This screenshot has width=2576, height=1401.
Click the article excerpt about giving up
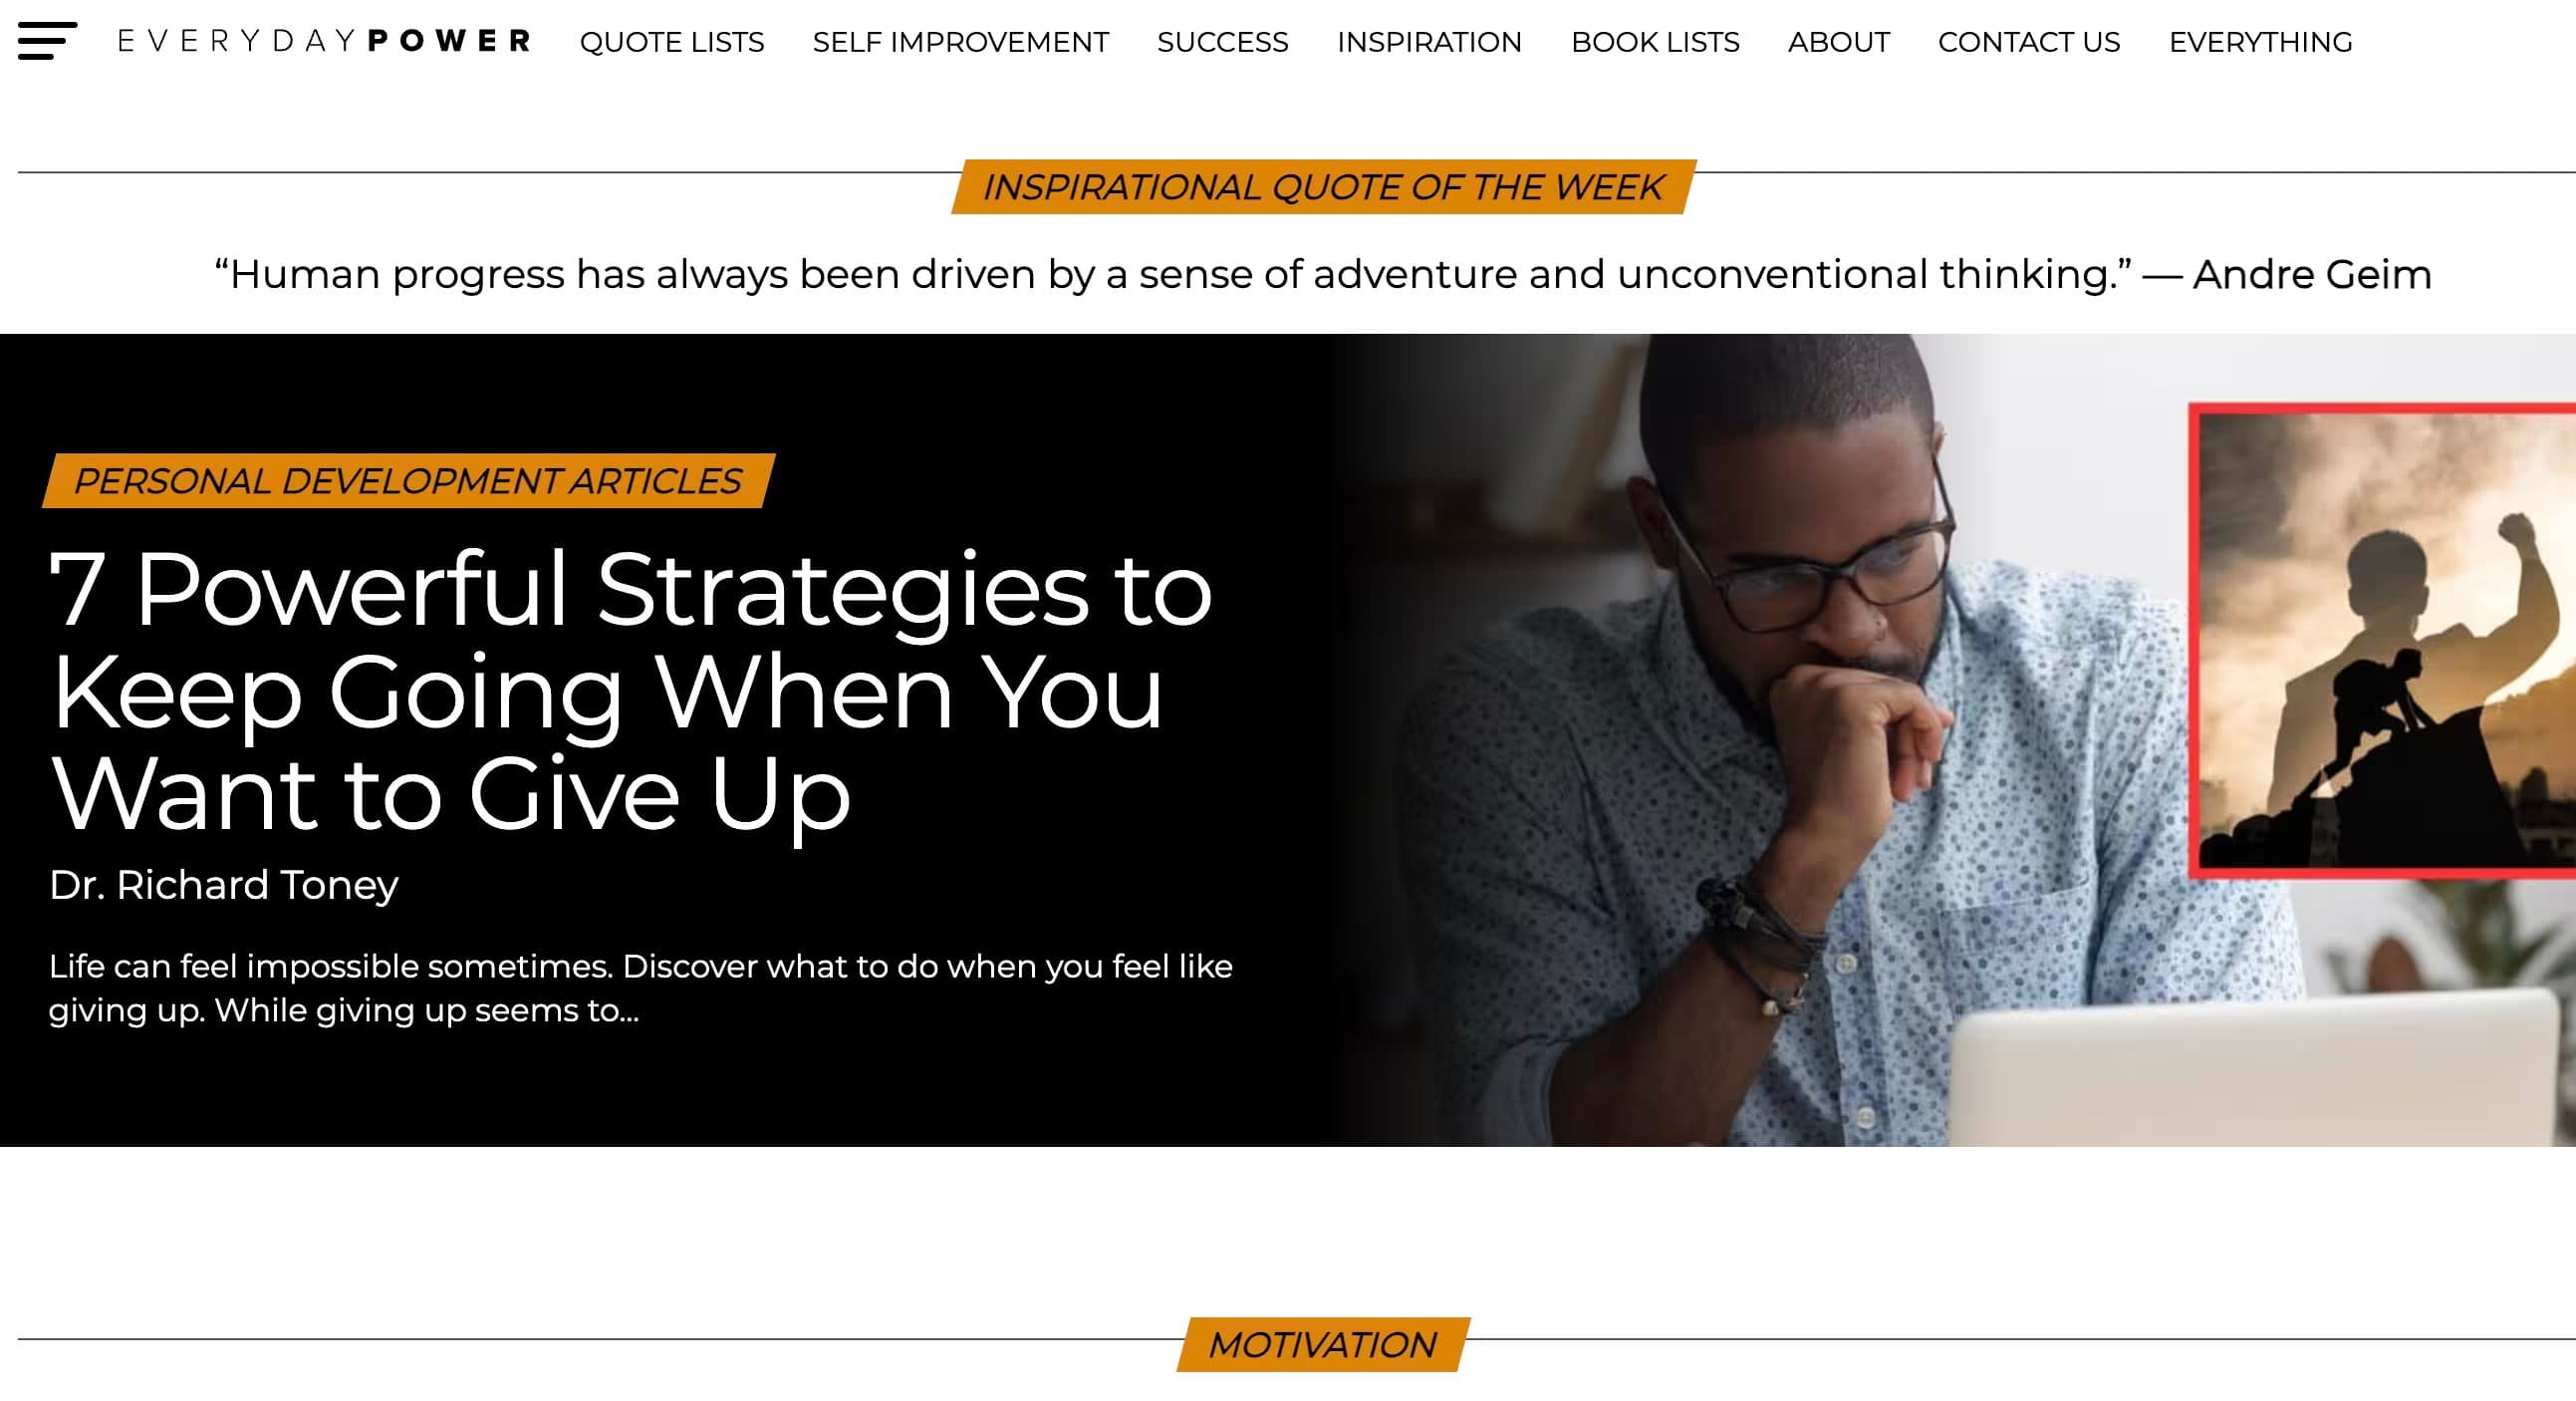(x=640, y=988)
